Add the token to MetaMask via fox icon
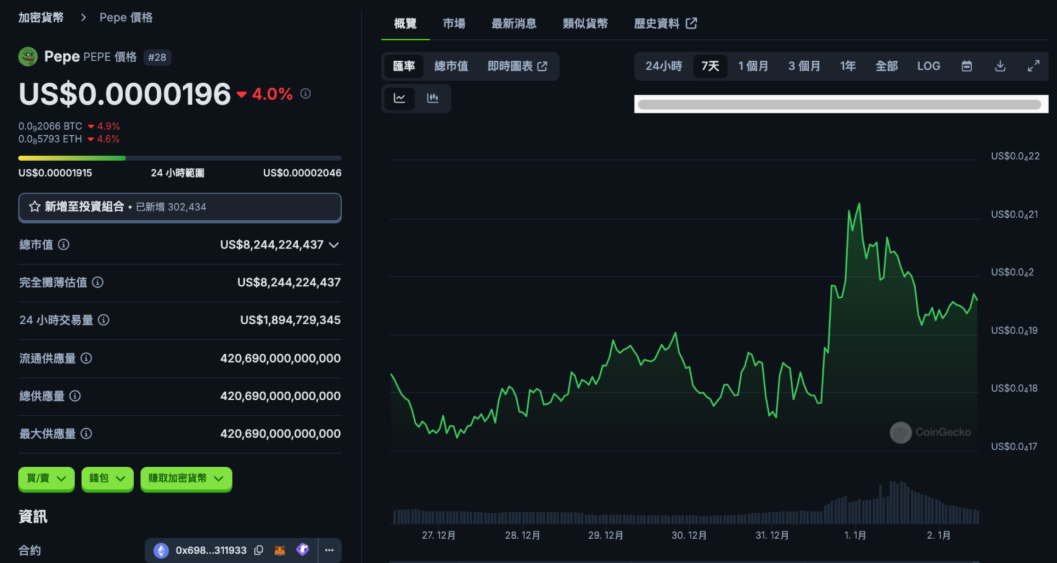Image resolution: width=1057 pixels, height=563 pixels. tap(281, 550)
